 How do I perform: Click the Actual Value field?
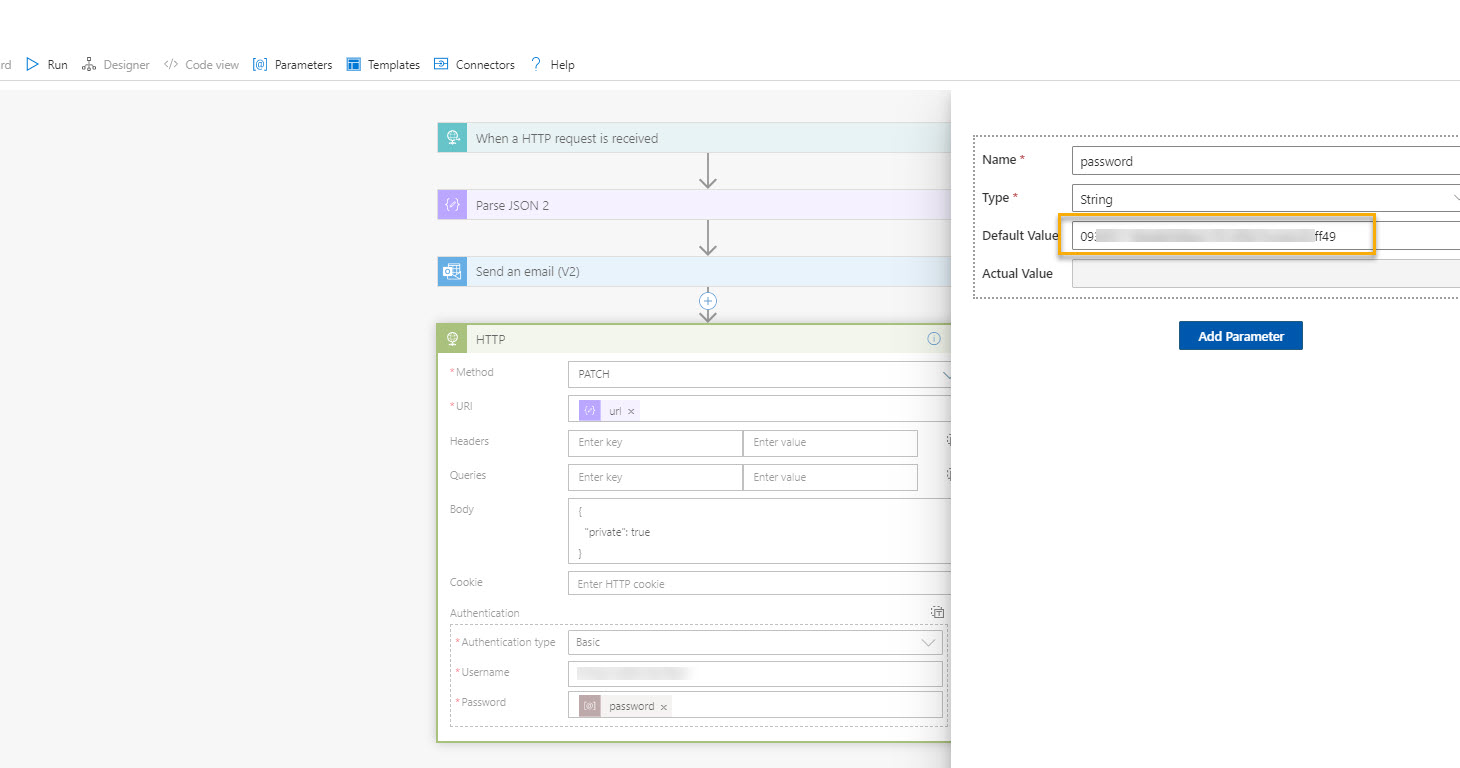click(1266, 273)
